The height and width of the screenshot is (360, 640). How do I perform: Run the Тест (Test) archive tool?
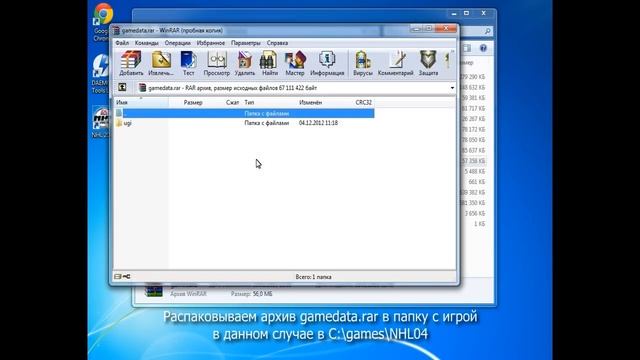(x=188, y=63)
